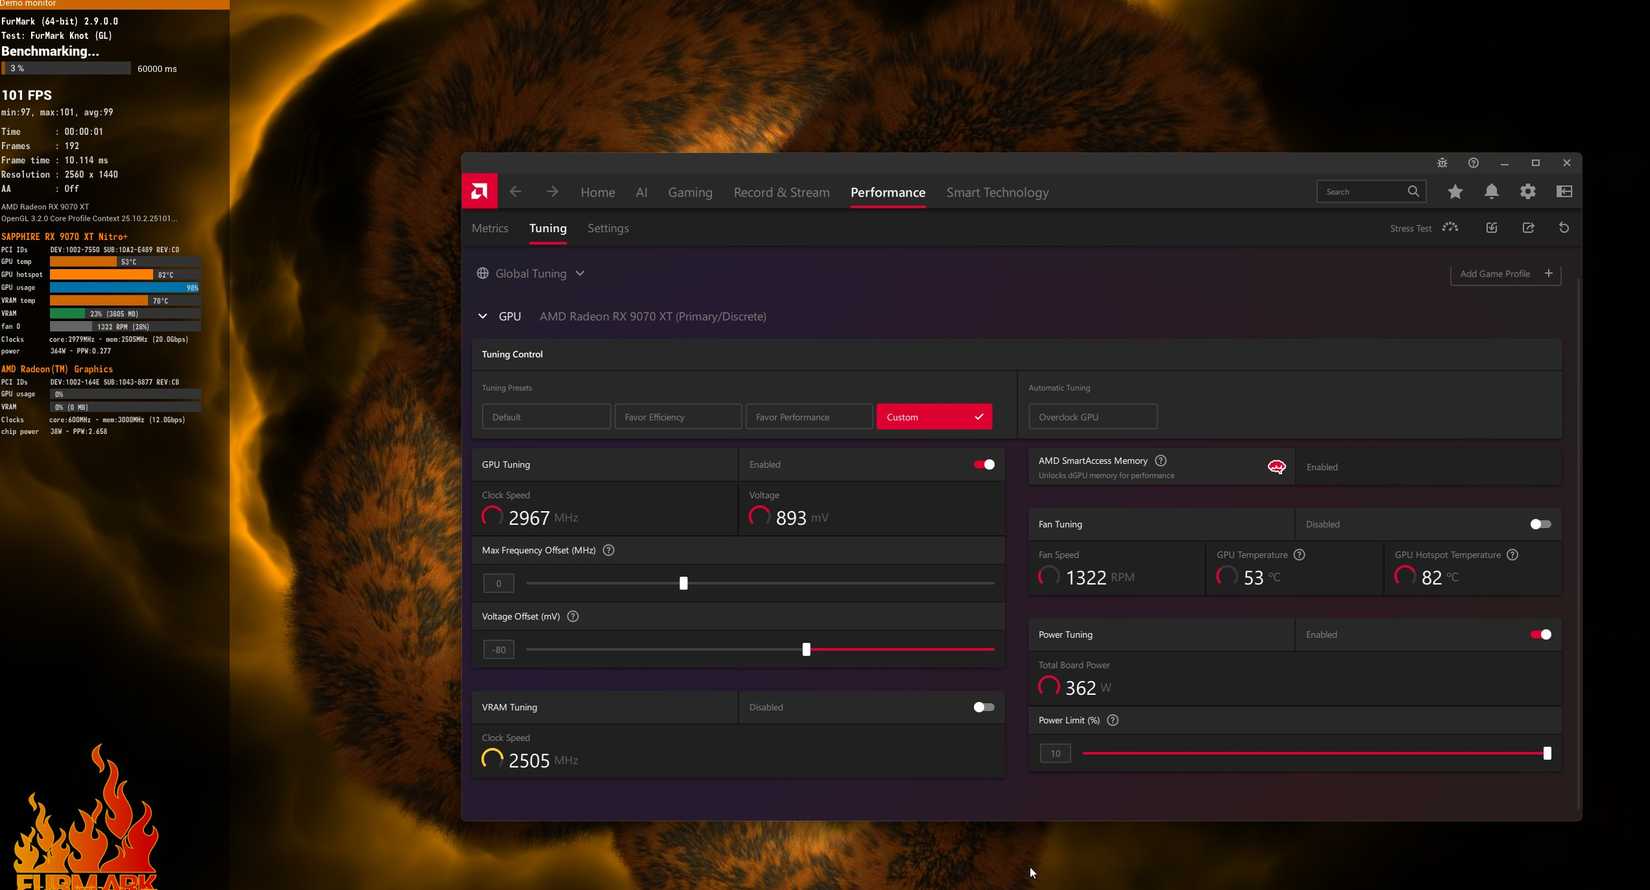Start the Stress Test icon

(x=1450, y=228)
